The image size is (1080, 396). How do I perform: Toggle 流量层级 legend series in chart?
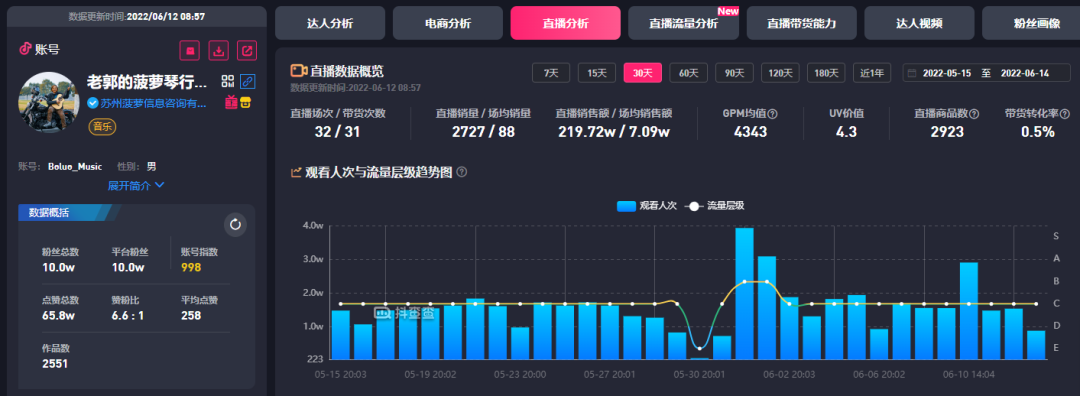click(x=714, y=205)
